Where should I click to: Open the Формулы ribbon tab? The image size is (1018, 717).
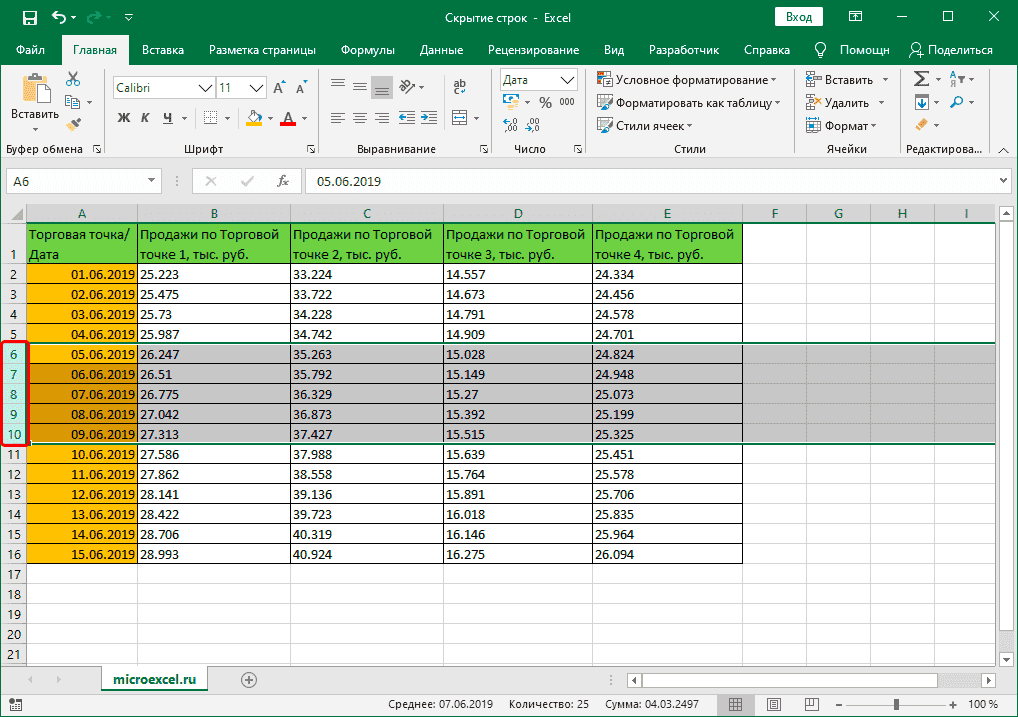(x=367, y=50)
